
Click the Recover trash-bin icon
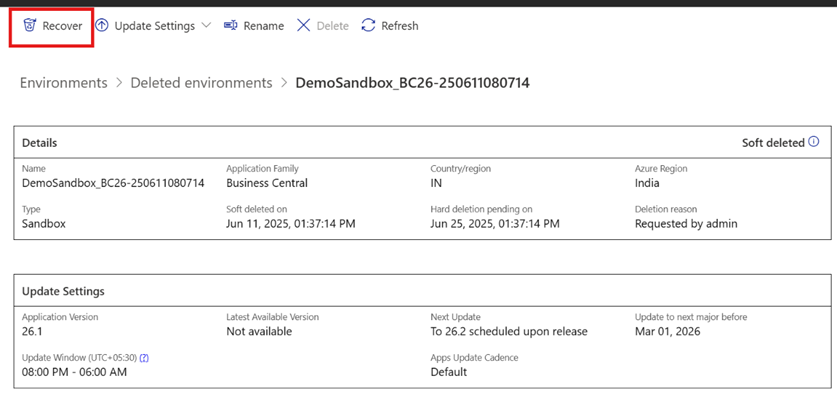30,26
